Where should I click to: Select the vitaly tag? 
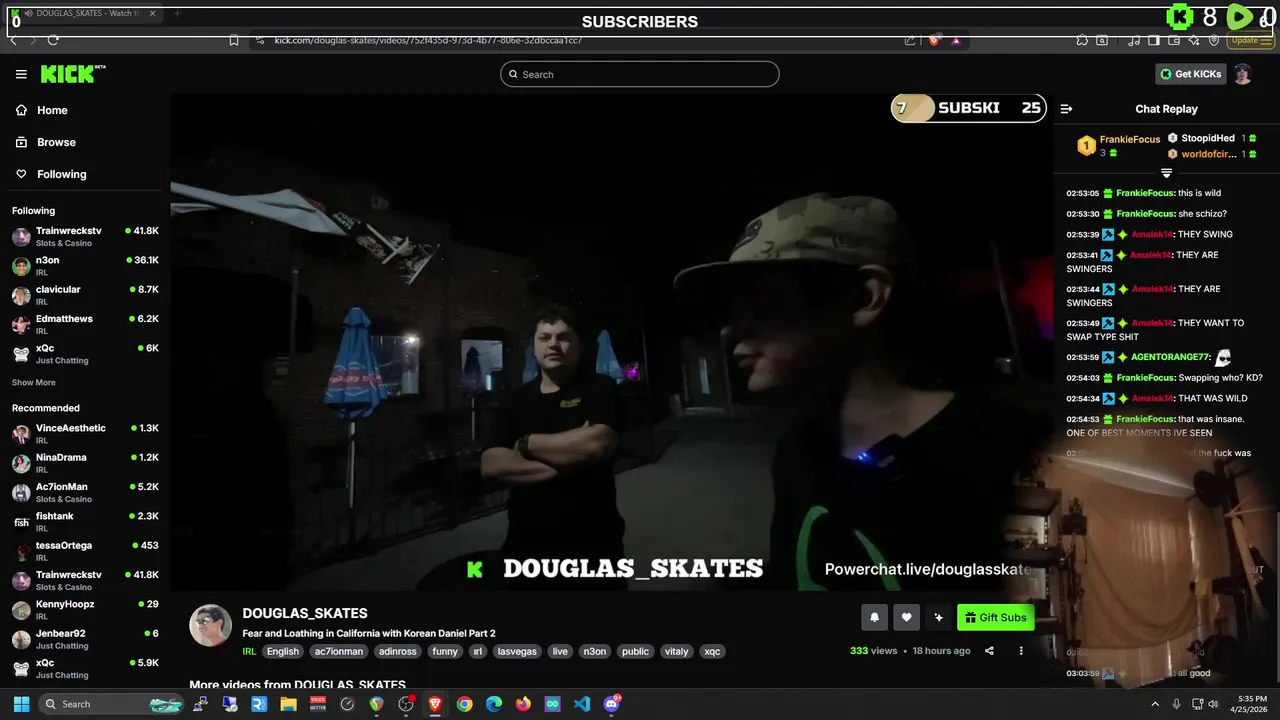coord(677,651)
